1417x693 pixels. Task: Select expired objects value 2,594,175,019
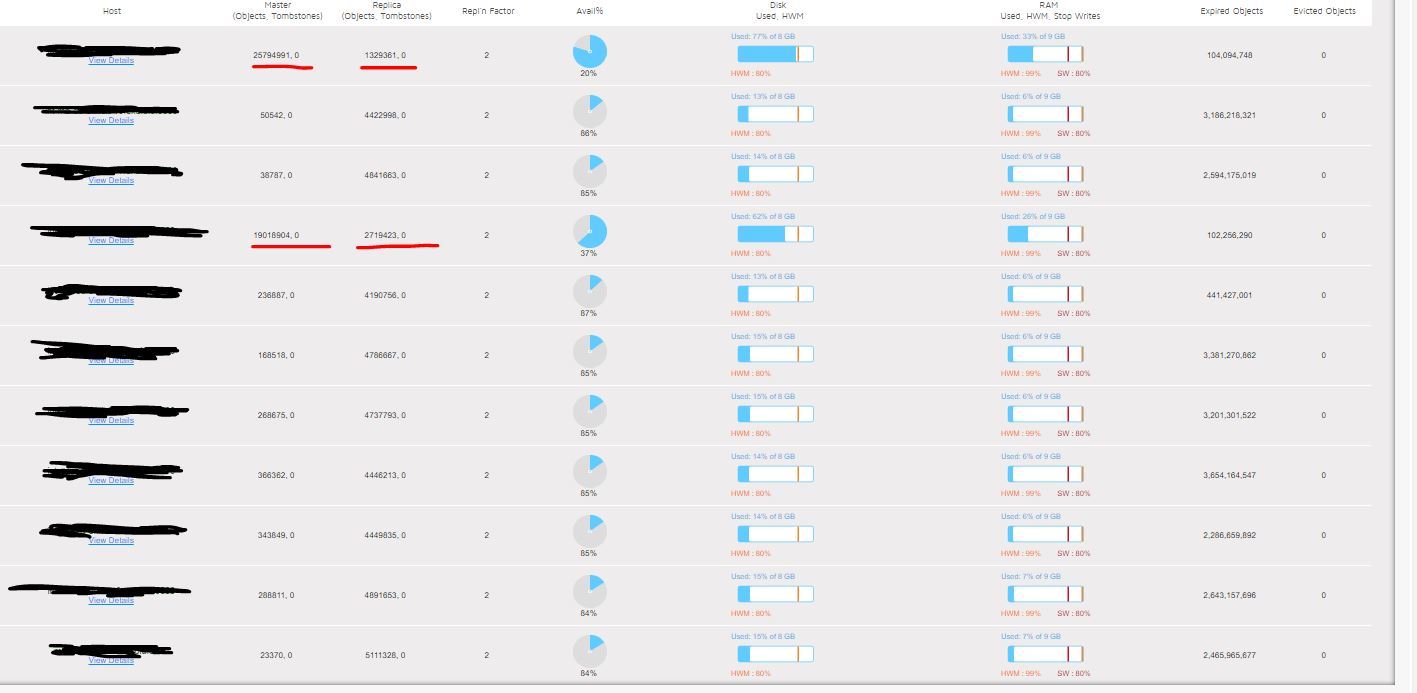click(1229, 175)
